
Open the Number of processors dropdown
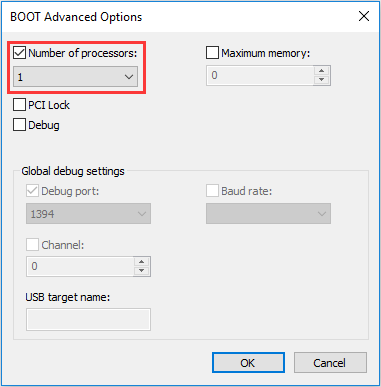[75, 77]
